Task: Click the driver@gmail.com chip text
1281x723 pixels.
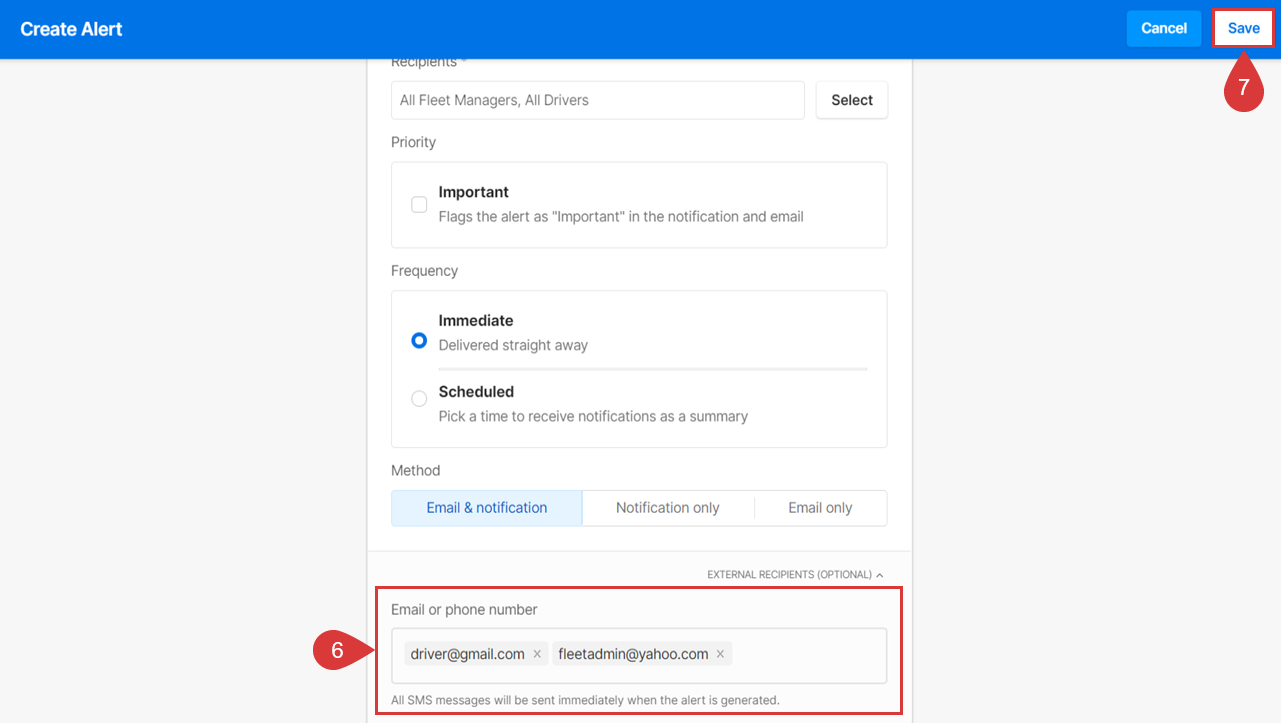Action: [x=467, y=654]
